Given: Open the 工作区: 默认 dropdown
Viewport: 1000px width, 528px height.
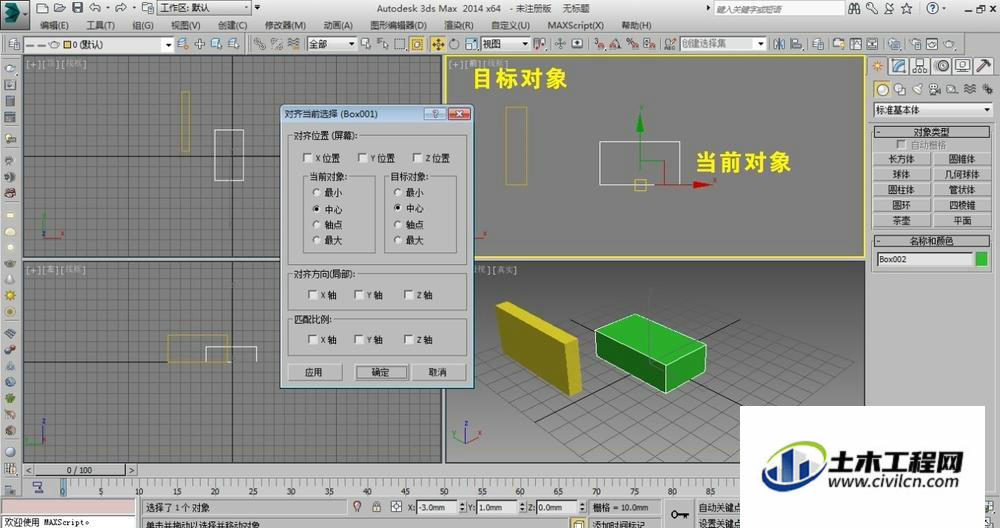Looking at the screenshot, I should point(204,8).
